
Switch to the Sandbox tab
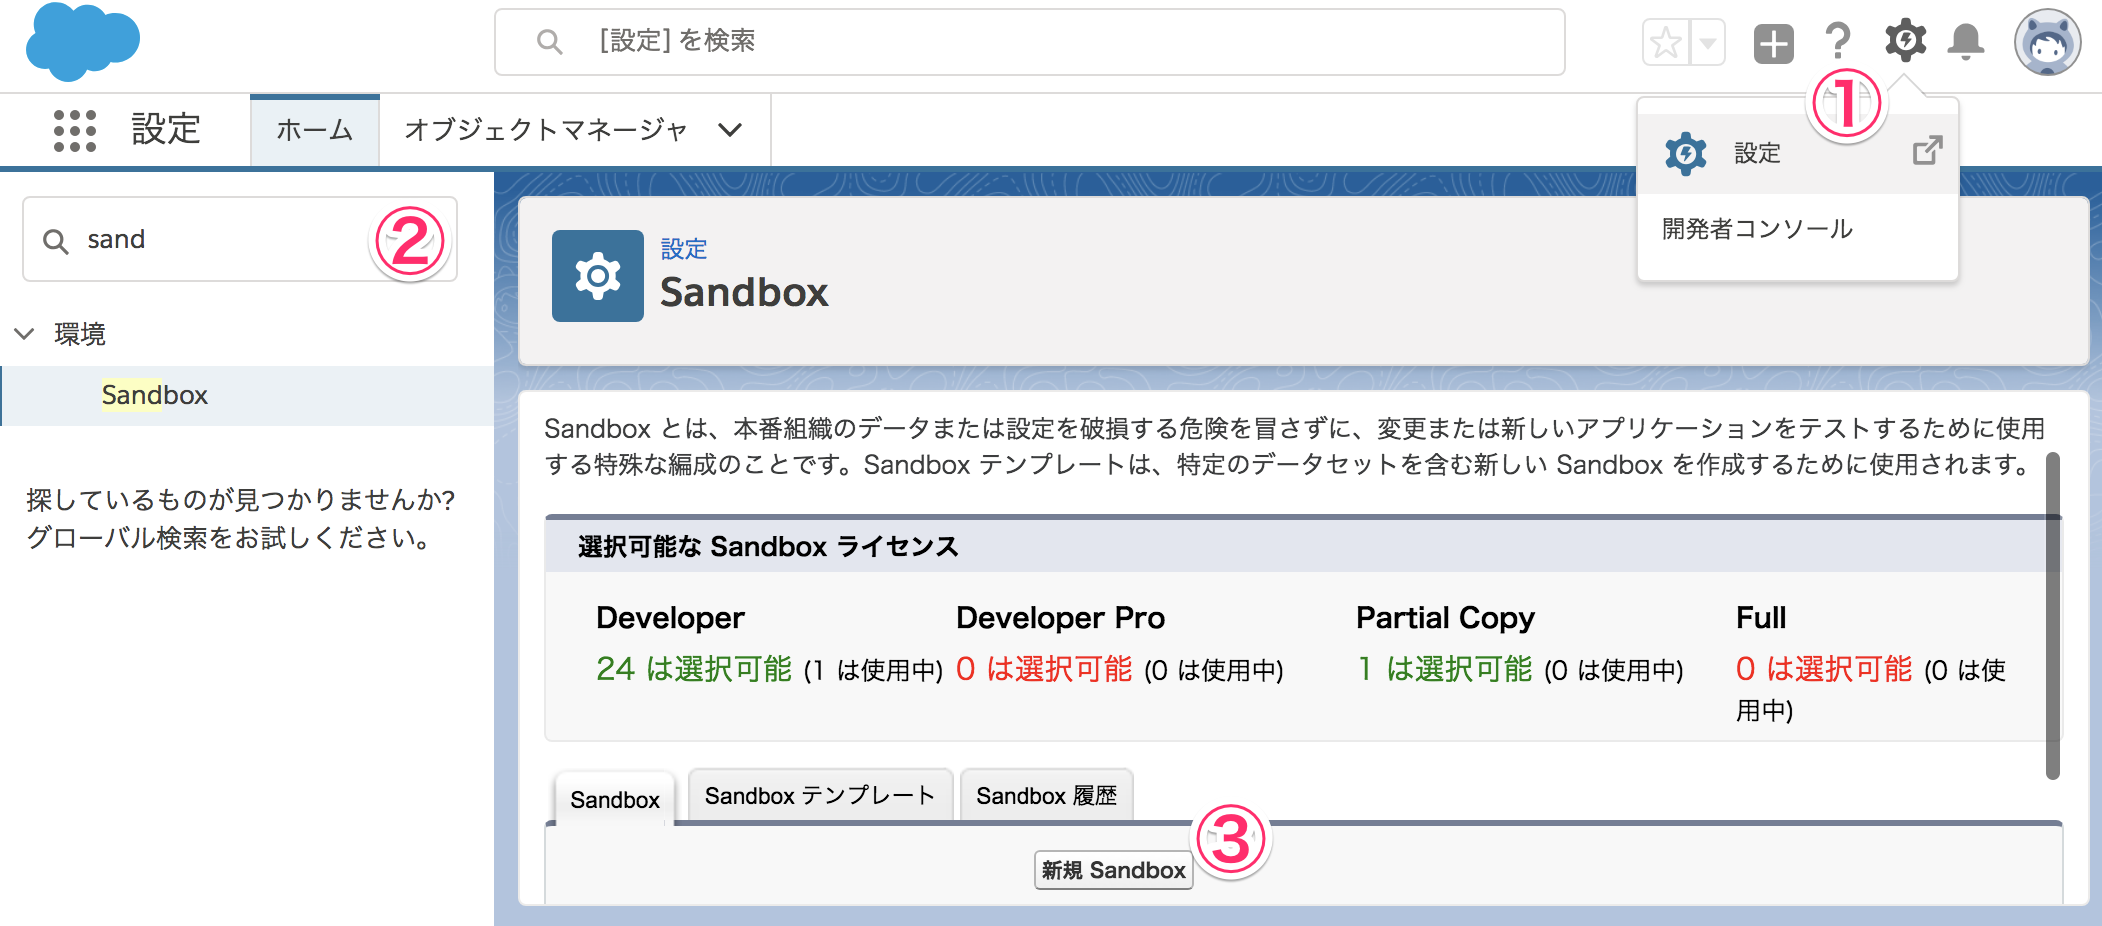point(615,799)
